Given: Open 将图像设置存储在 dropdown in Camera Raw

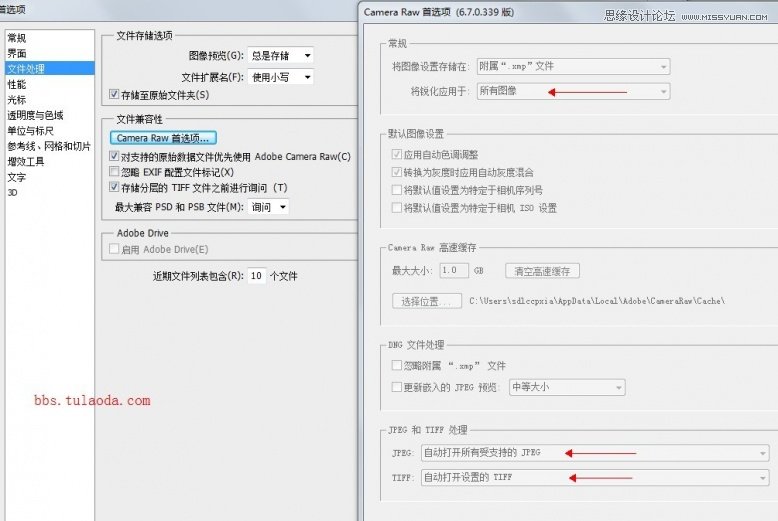Looking at the screenshot, I should coord(573,66).
